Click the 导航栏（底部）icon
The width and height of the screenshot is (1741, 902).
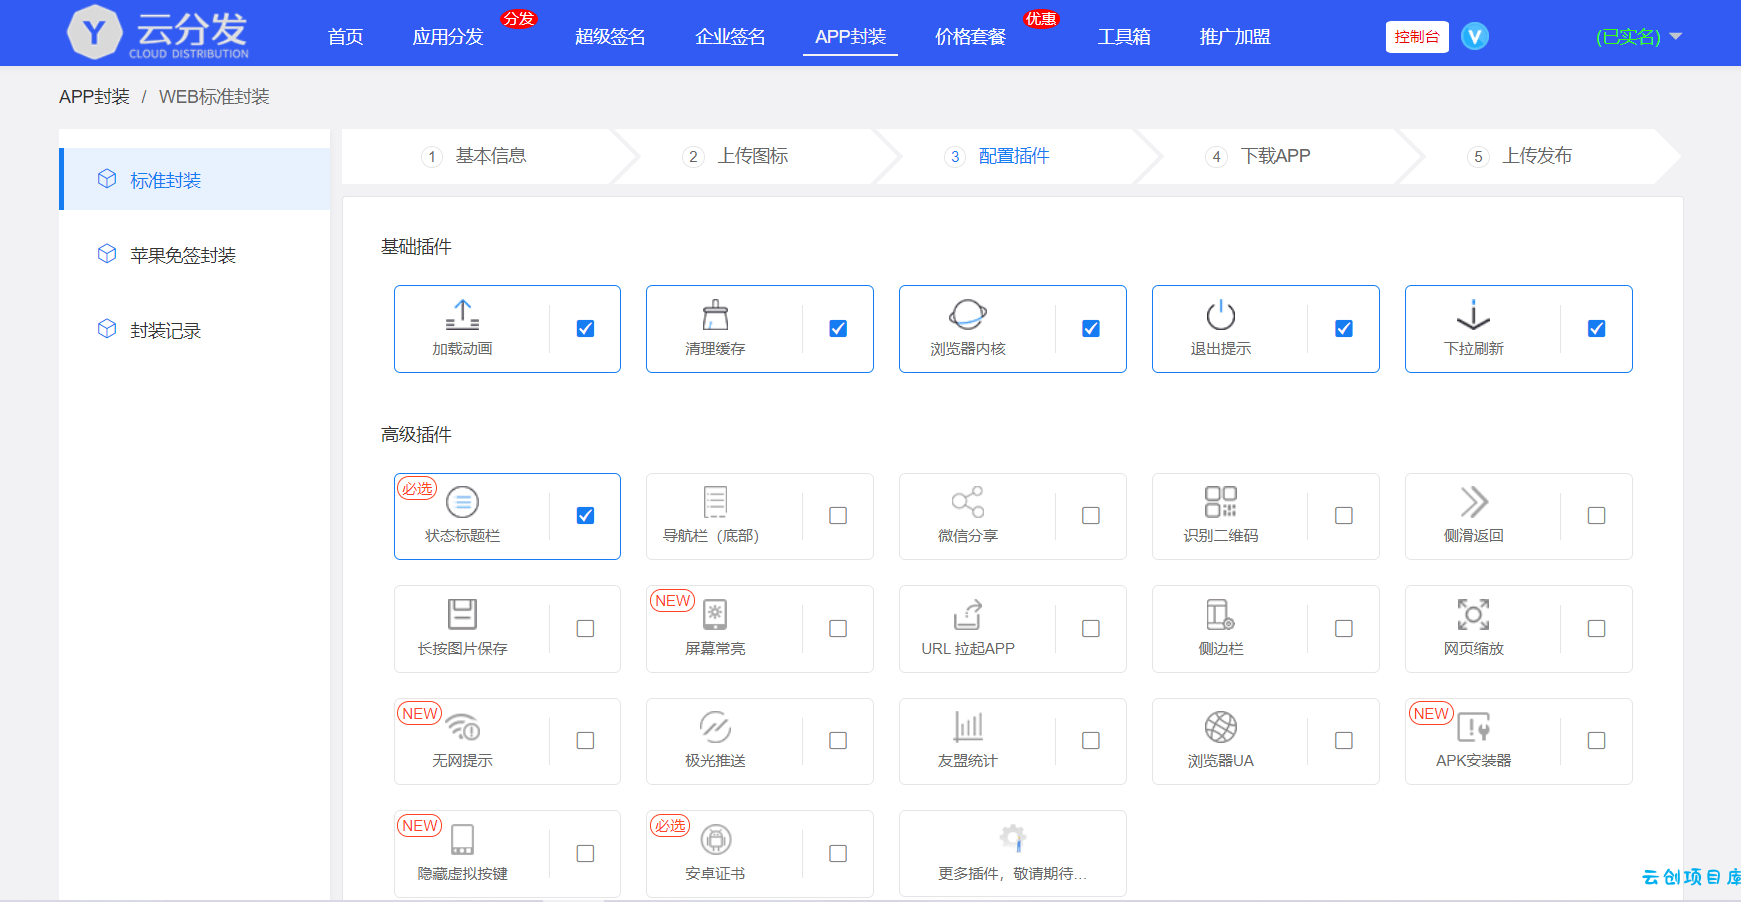[715, 502]
